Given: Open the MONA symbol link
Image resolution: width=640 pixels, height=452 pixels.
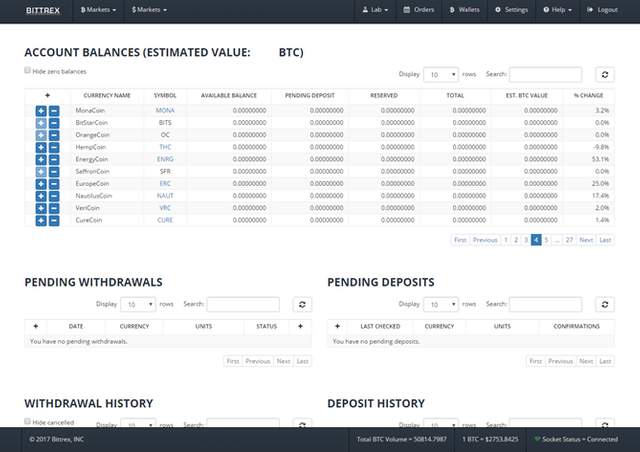Looking at the screenshot, I should pos(165,111).
